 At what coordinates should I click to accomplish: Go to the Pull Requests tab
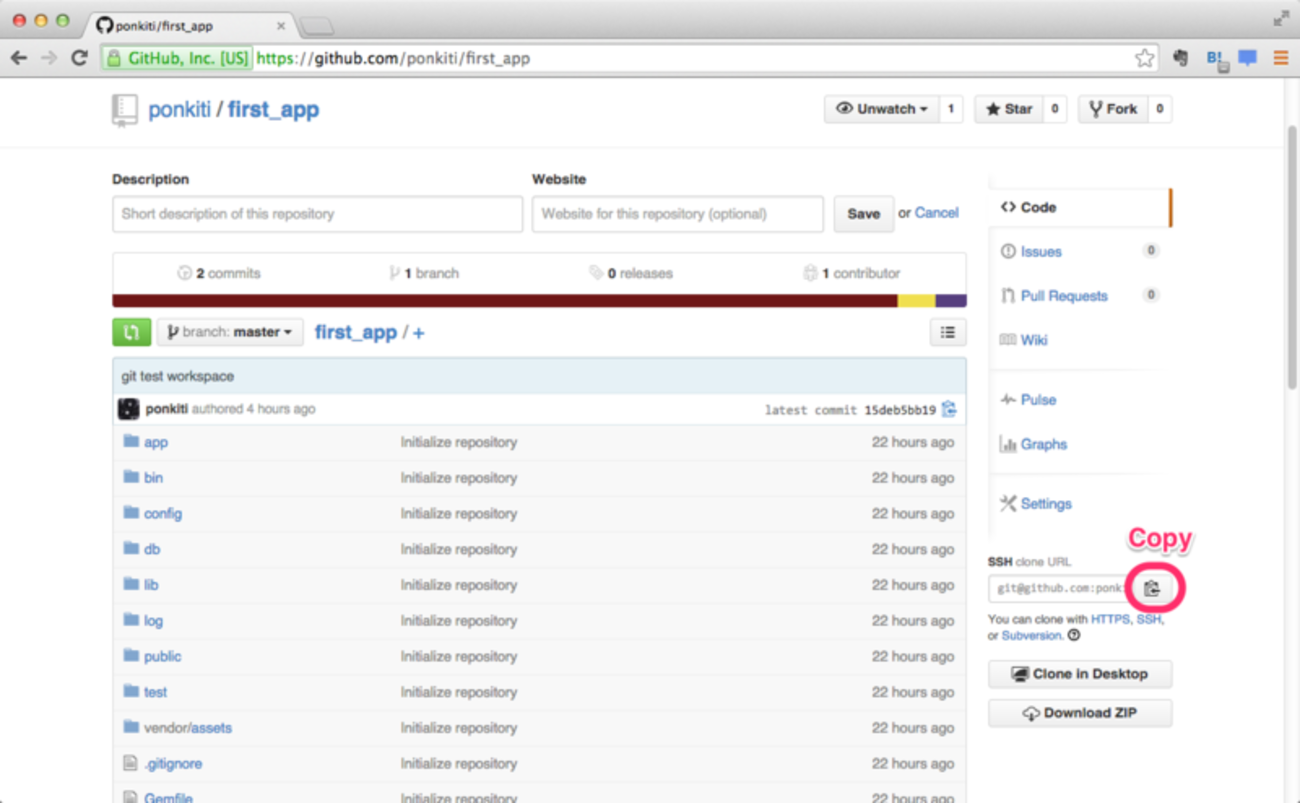(1063, 296)
